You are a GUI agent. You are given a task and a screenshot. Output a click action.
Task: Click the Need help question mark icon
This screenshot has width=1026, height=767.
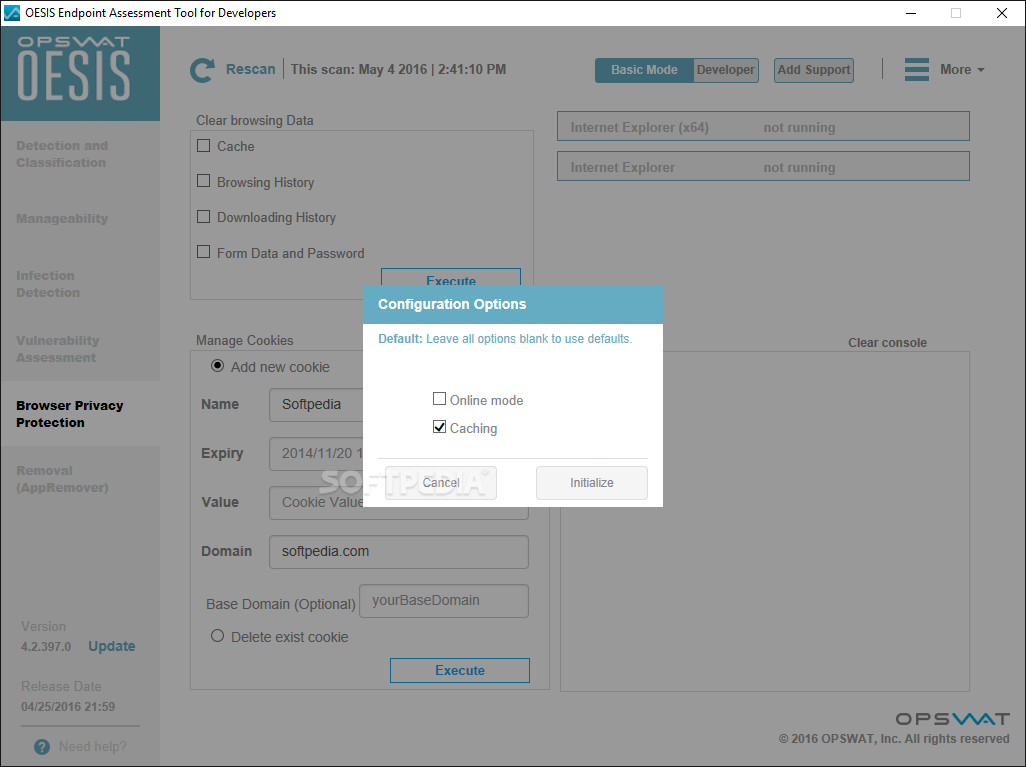[x=42, y=747]
